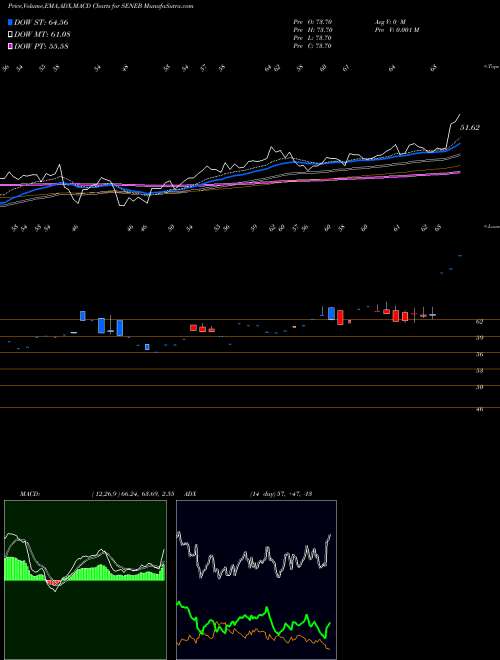Click the 59 price axis label
Viewport: 500px width, 660px height.
click(479, 338)
